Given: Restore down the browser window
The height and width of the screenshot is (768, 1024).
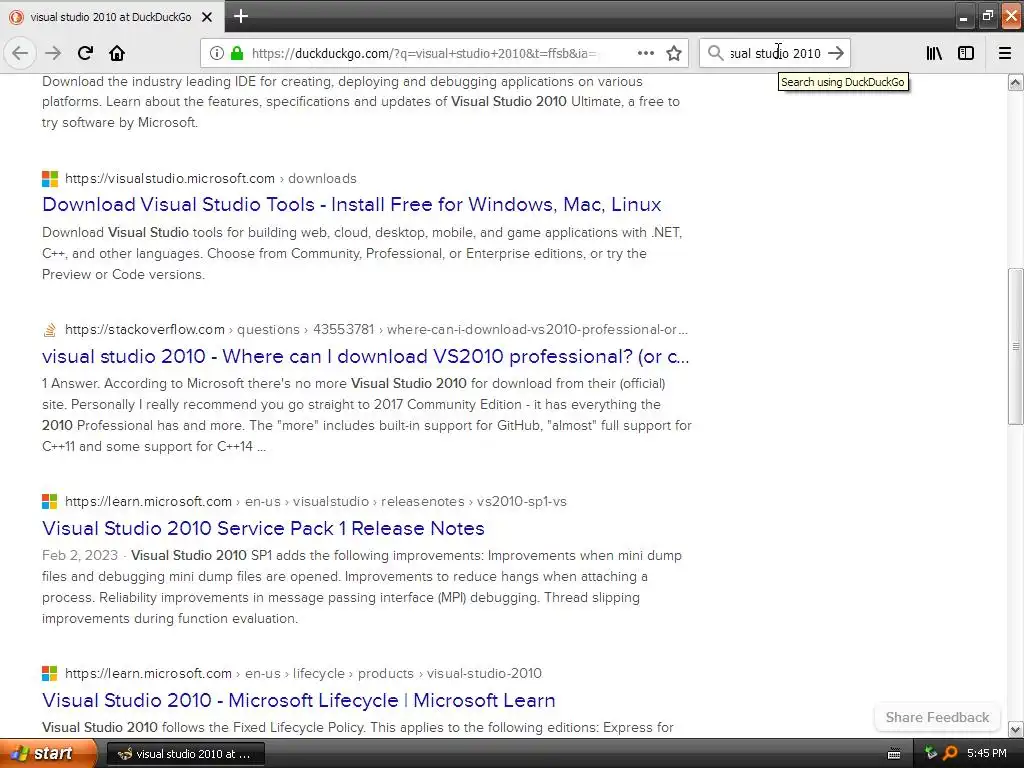Looking at the screenshot, I should pyautogui.click(x=987, y=16).
